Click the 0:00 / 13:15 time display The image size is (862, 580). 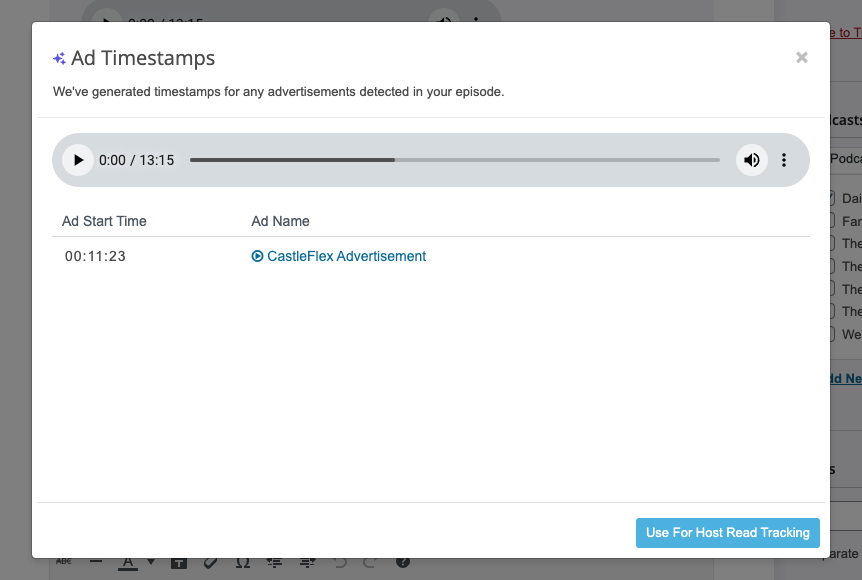136,160
